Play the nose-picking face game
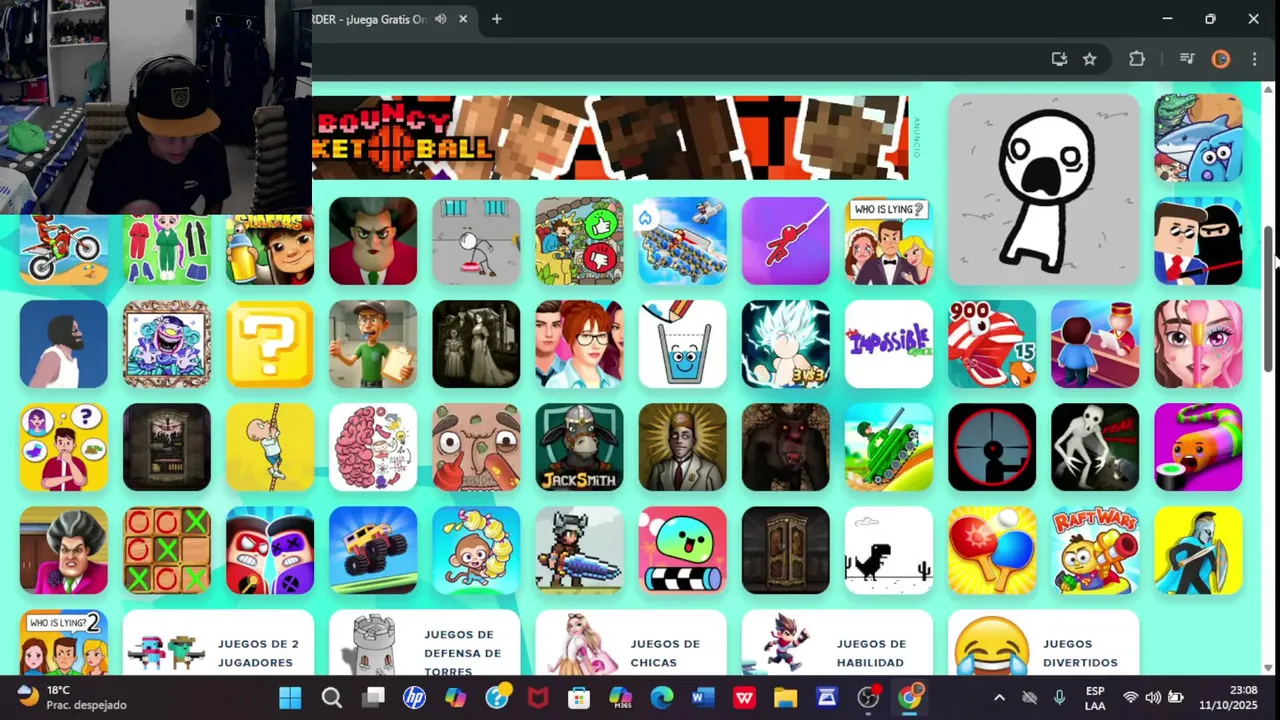This screenshot has height=720, width=1280. coord(476,447)
